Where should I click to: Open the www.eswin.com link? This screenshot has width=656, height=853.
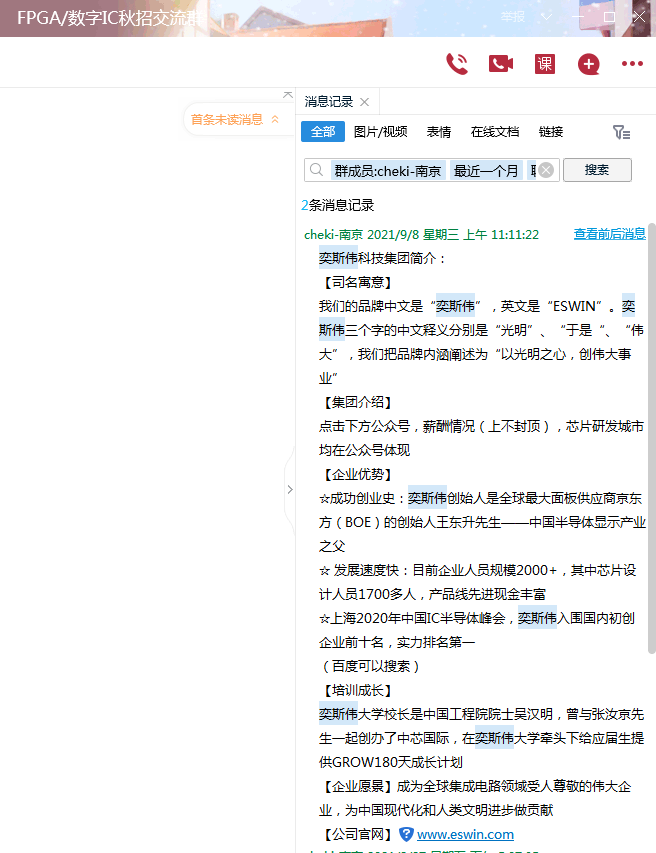[x=465, y=834]
